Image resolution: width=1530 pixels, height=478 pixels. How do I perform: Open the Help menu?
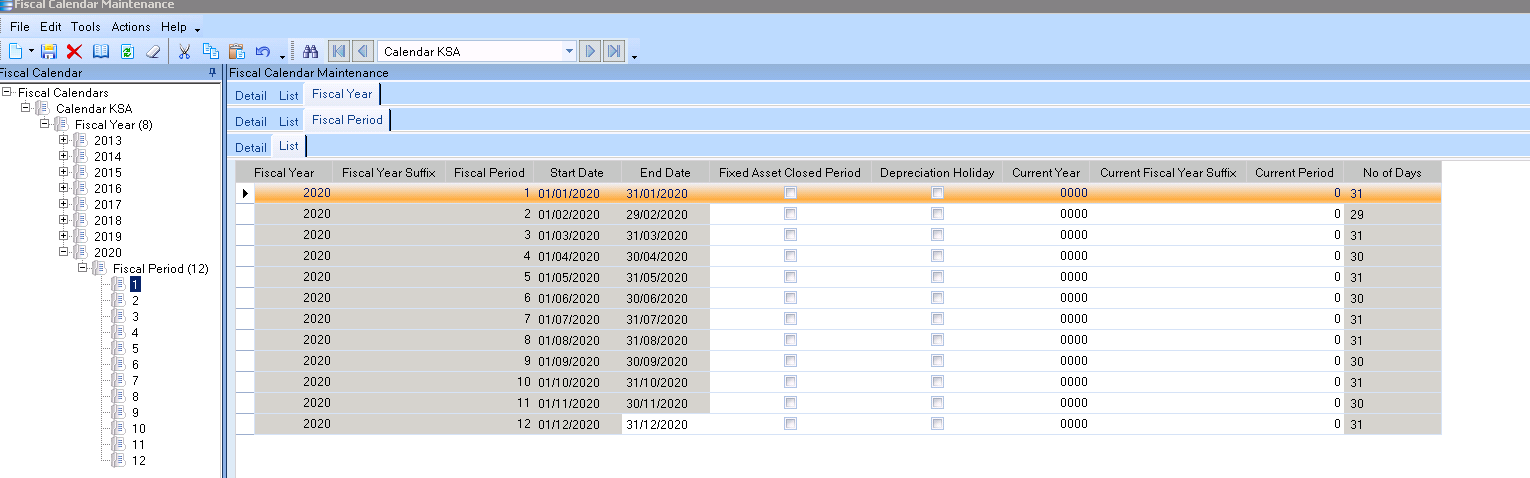click(x=174, y=27)
